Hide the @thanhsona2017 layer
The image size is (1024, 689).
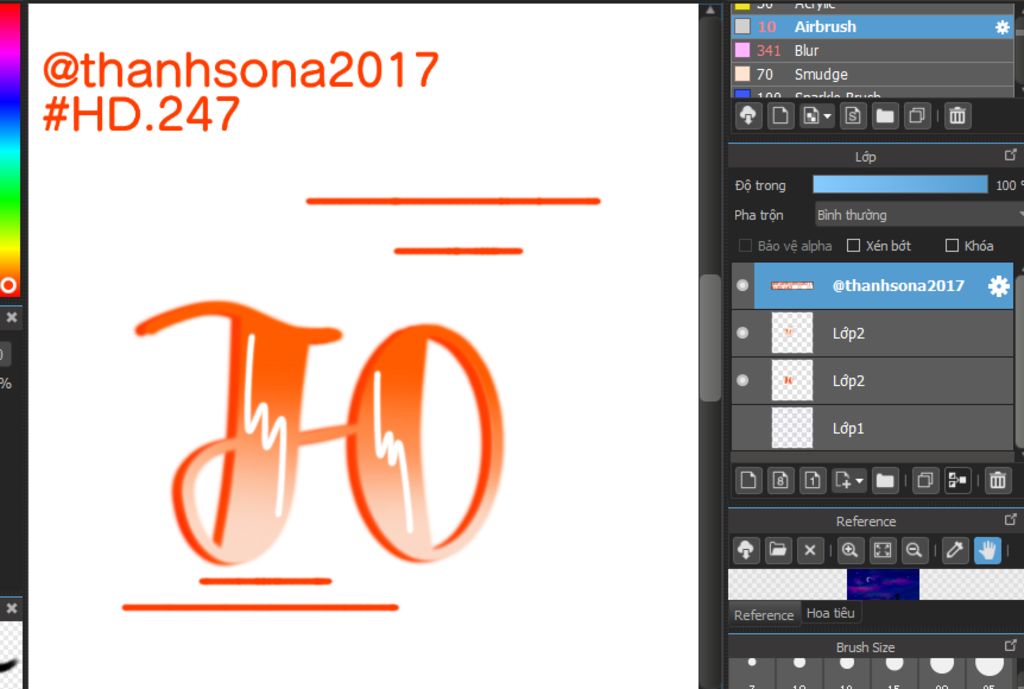click(743, 285)
